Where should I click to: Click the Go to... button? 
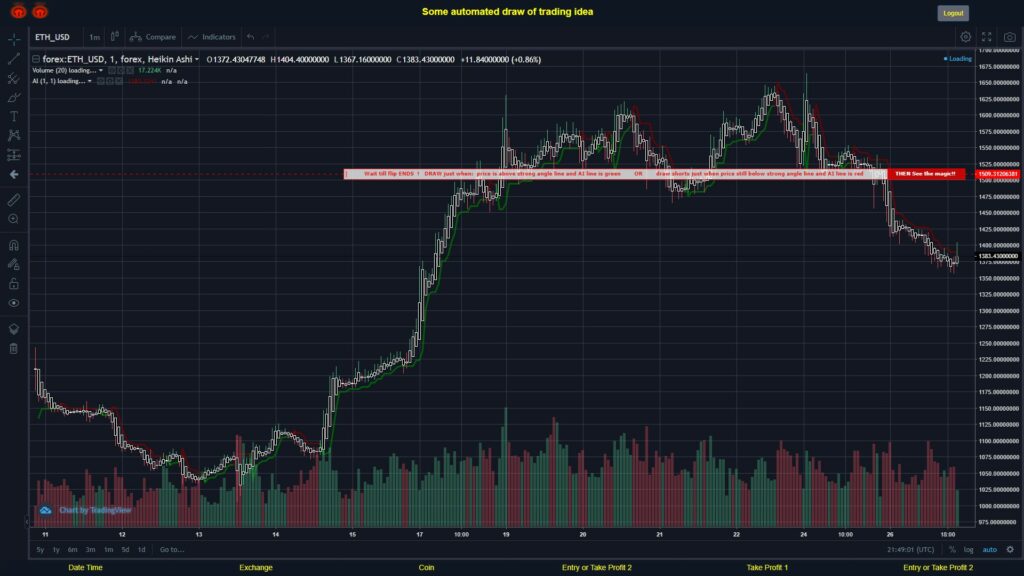tap(172, 550)
